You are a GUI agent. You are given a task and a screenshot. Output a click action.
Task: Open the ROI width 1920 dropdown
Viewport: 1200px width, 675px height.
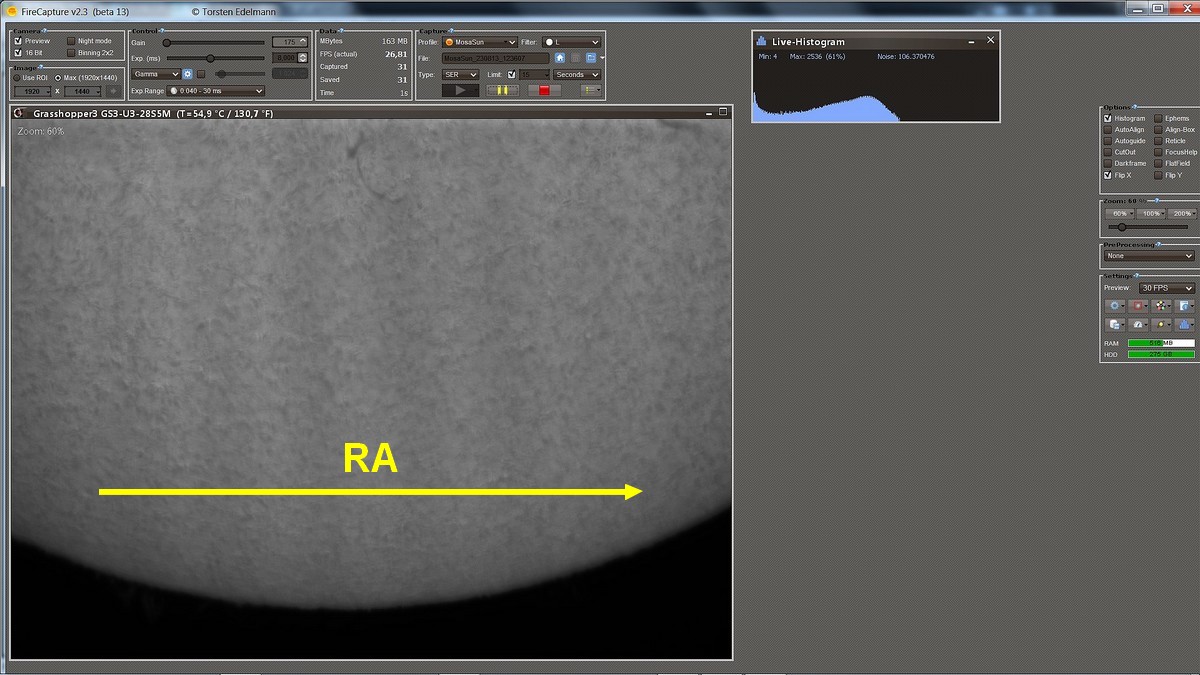[32, 91]
